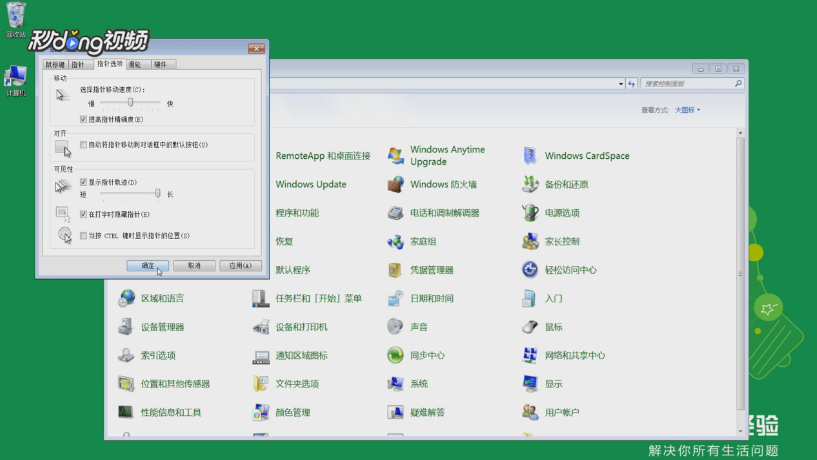Click the 取消 button
817x460 pixels.
[x=194, y=266]
